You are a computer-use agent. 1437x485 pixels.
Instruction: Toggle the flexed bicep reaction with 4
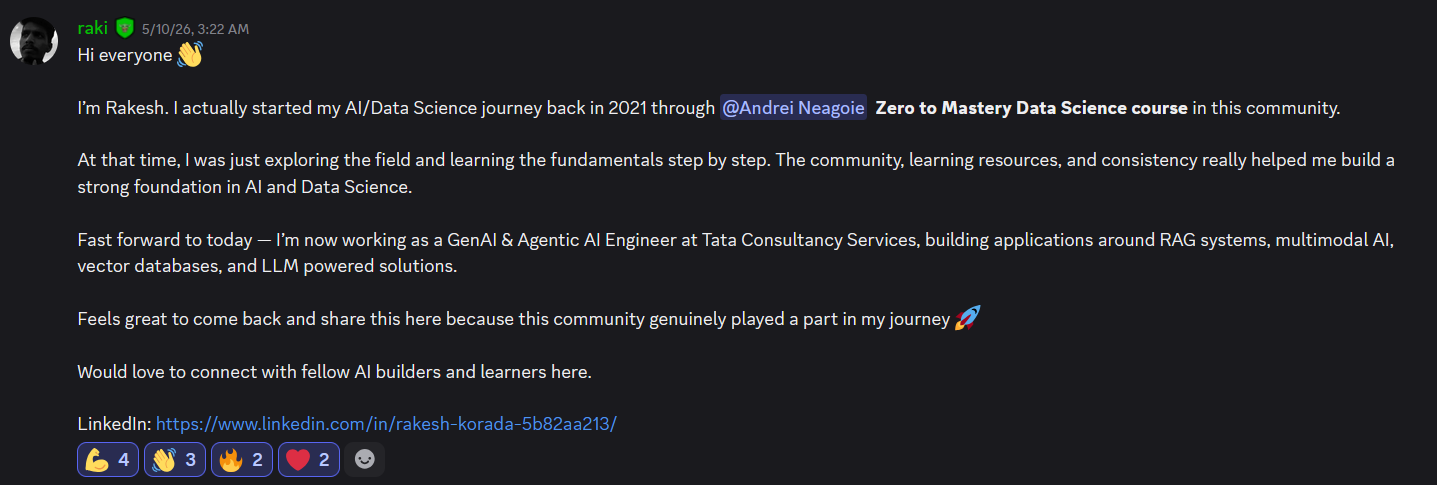pos(108,460)
